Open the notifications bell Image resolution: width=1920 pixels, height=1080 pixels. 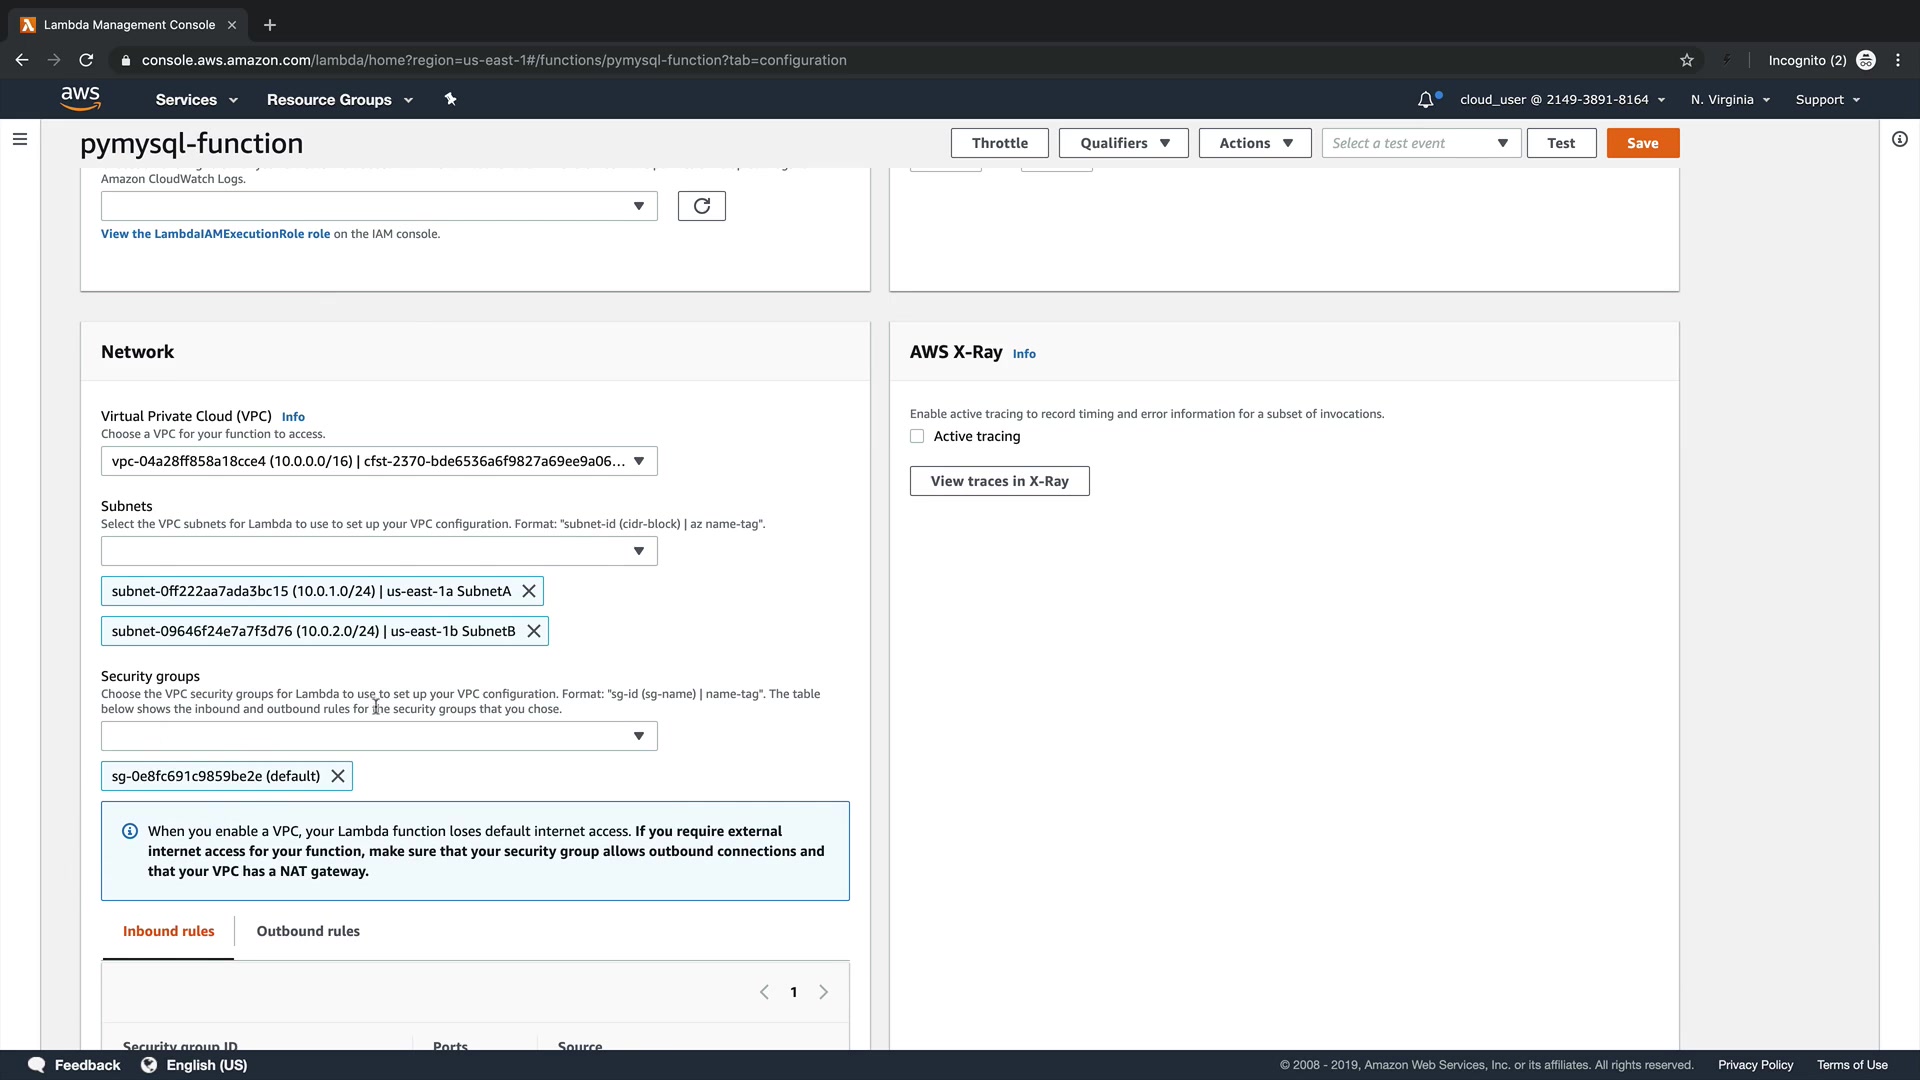coord(1426,99)
